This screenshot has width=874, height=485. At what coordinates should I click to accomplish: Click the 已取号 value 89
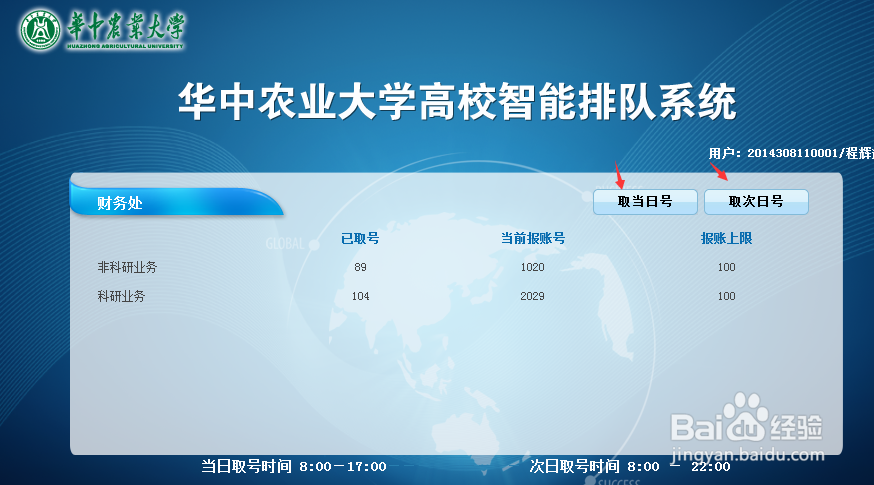click(x=360, y=268)
